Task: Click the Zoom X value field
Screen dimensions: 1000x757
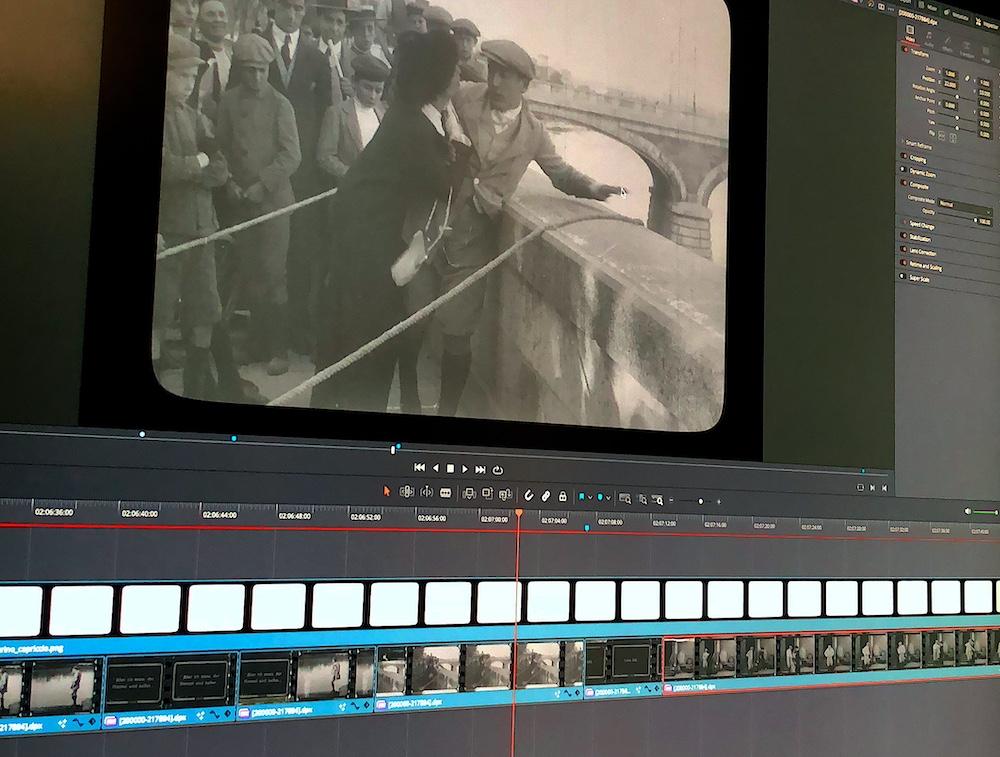Action: 950,74
